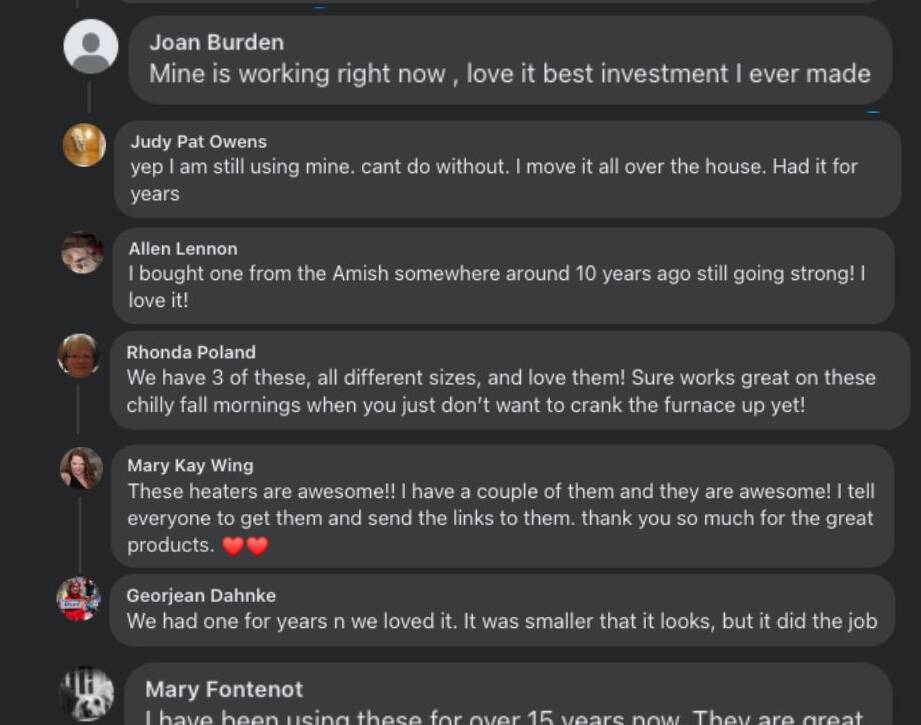Open the Mary Kay Wing name link
921x725 pixels.
click(190, 465)
